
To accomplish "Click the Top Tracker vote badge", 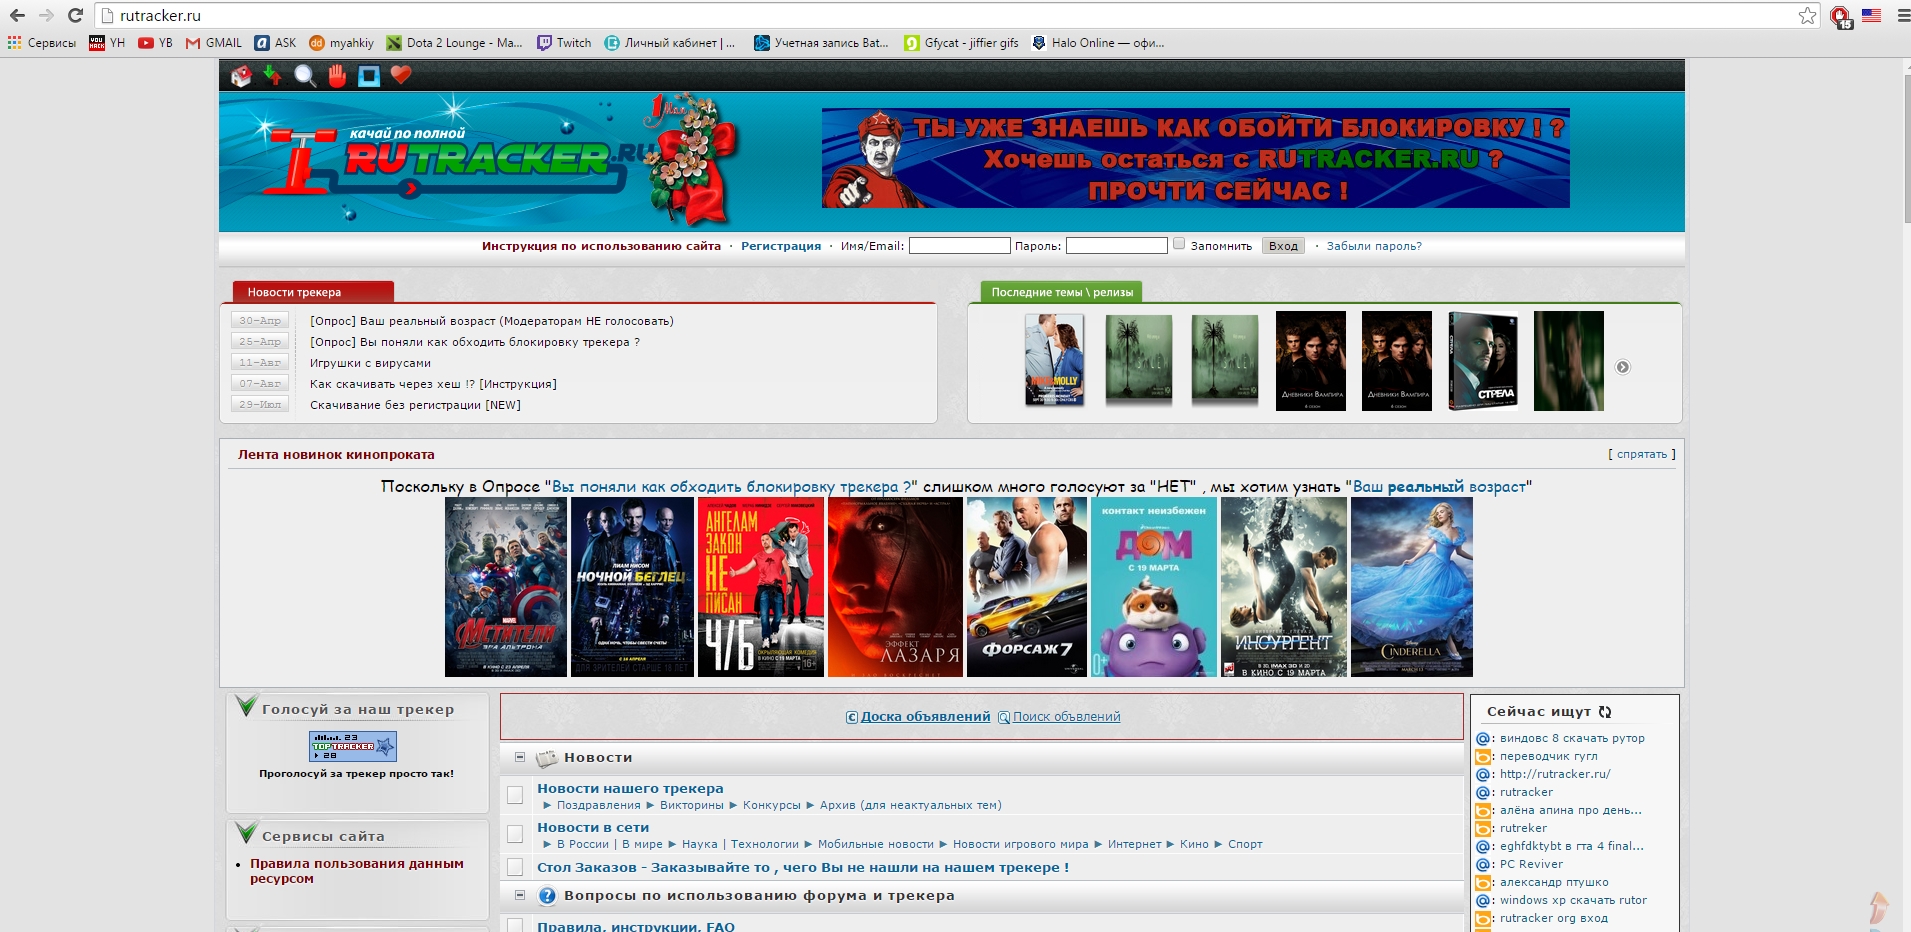I will coord(353,746).
